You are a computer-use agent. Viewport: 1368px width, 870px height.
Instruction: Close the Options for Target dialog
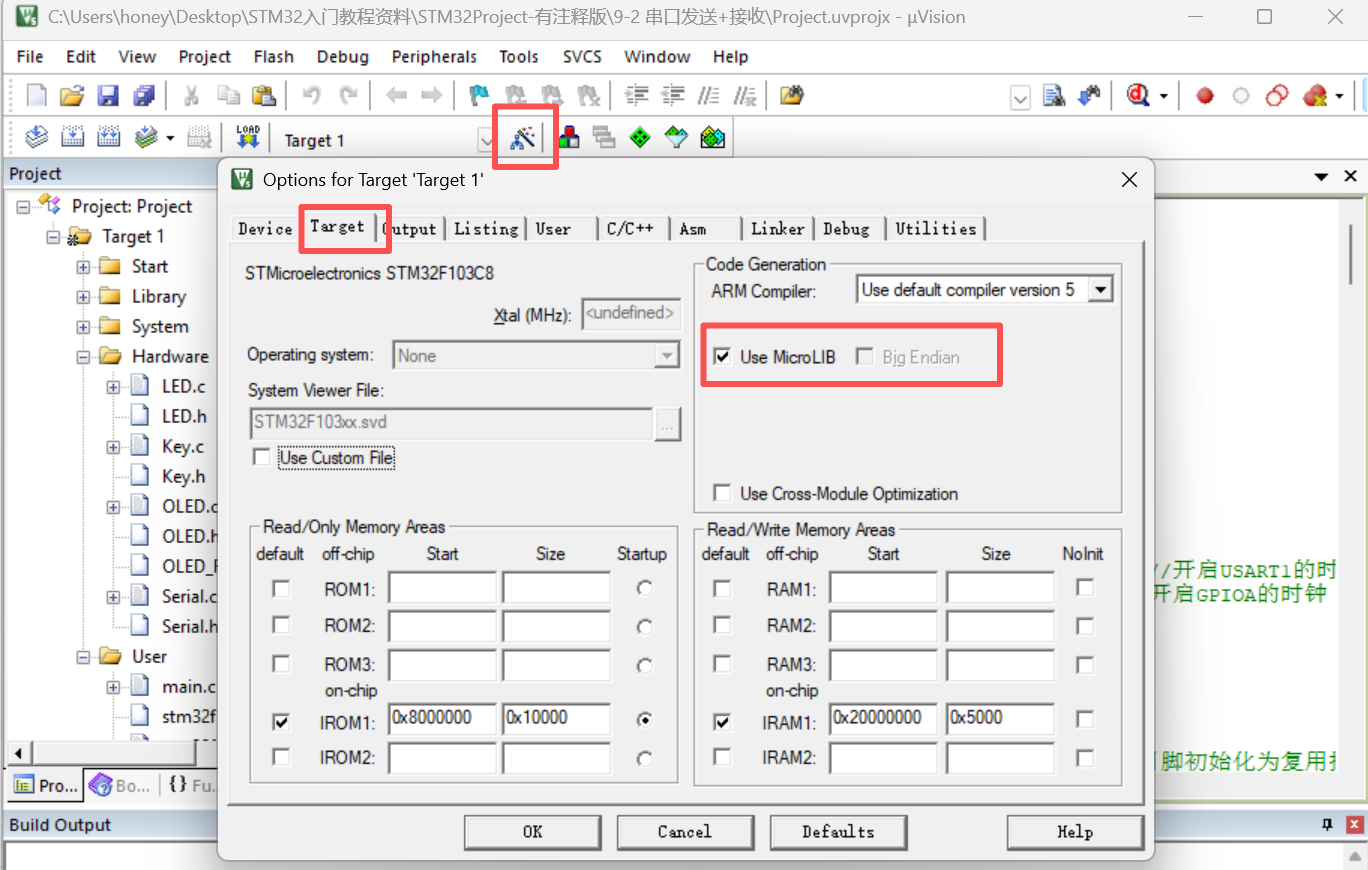coord(1129,180)
